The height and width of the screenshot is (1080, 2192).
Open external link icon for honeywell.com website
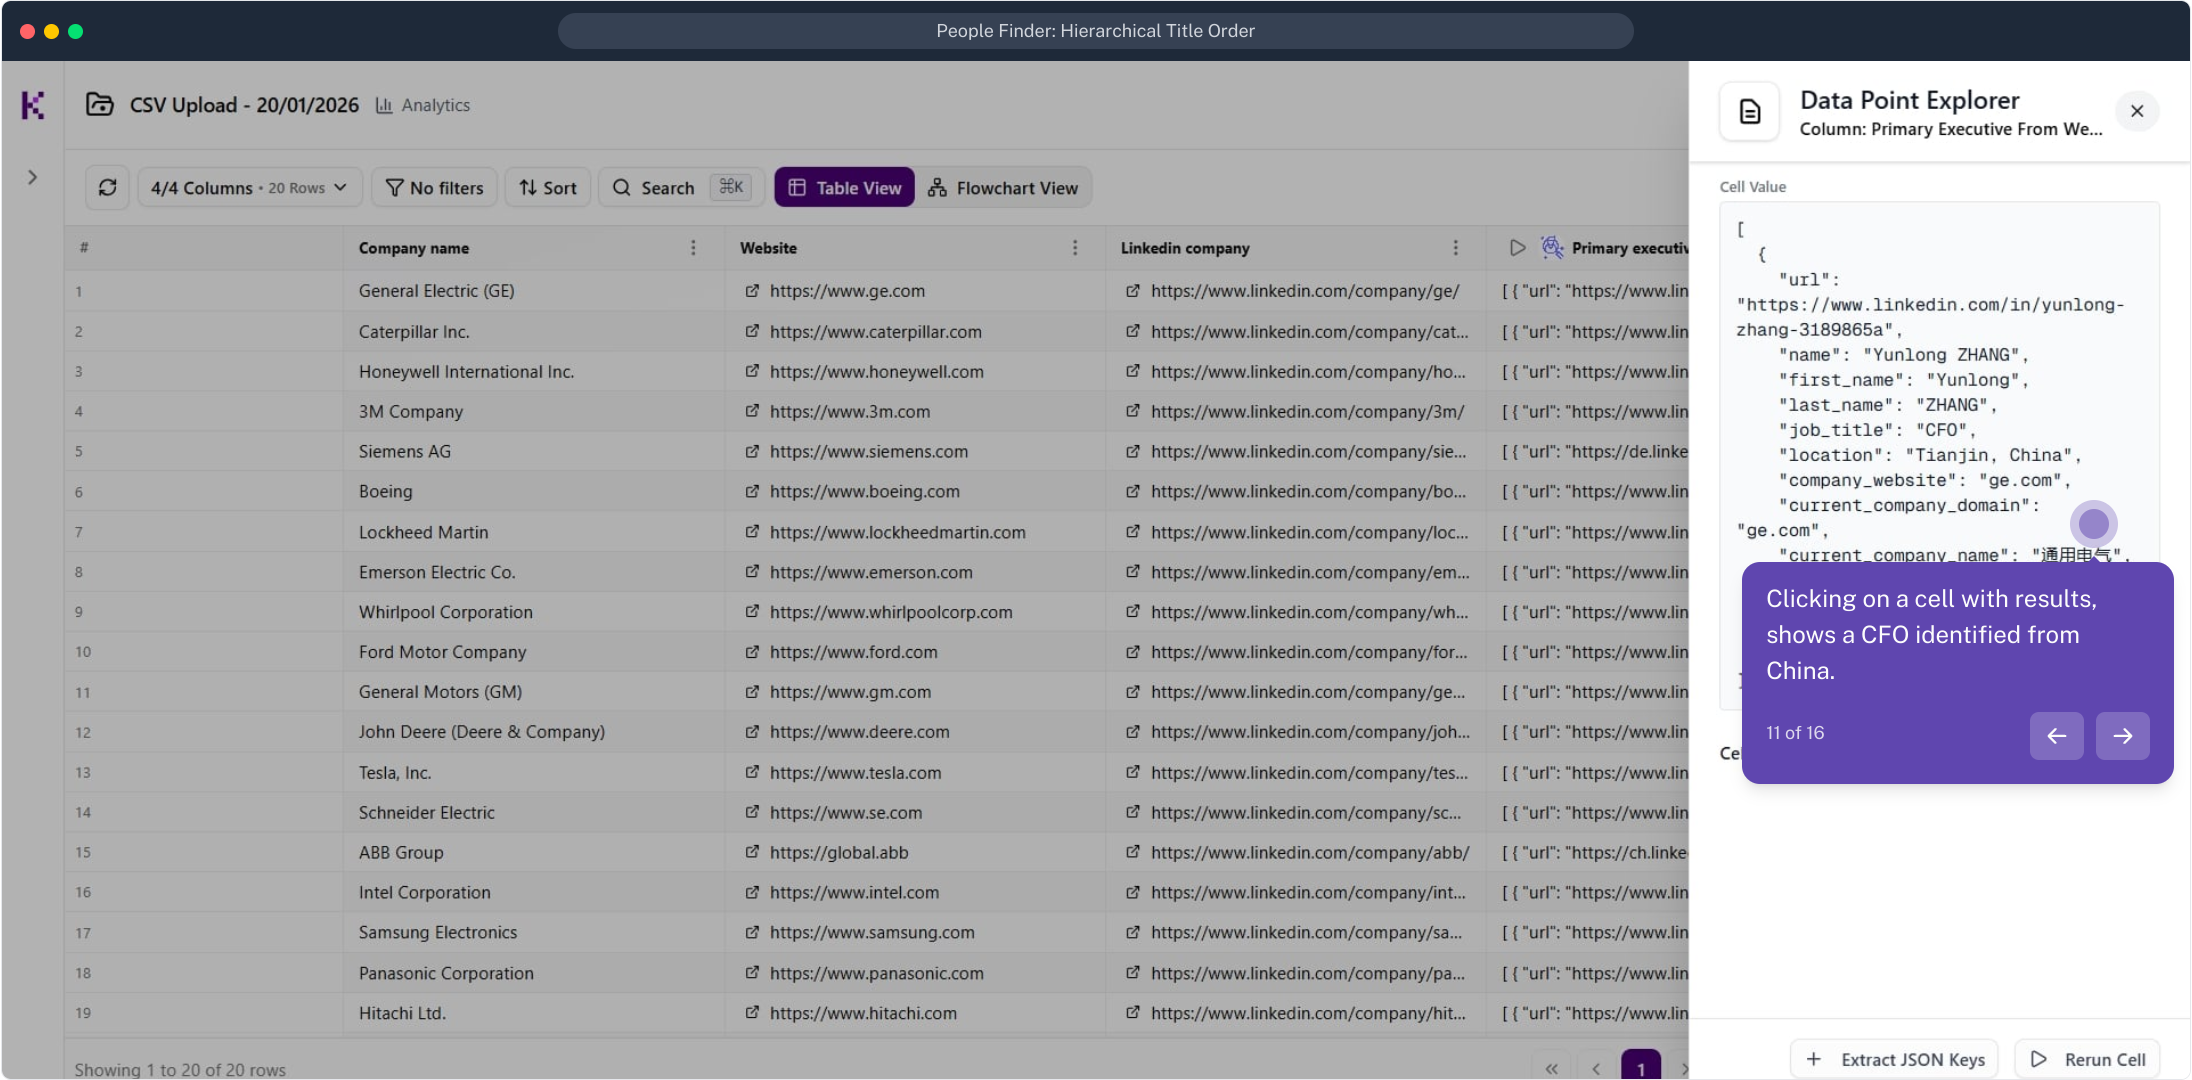pyautogui.click(x=752, y=371)
